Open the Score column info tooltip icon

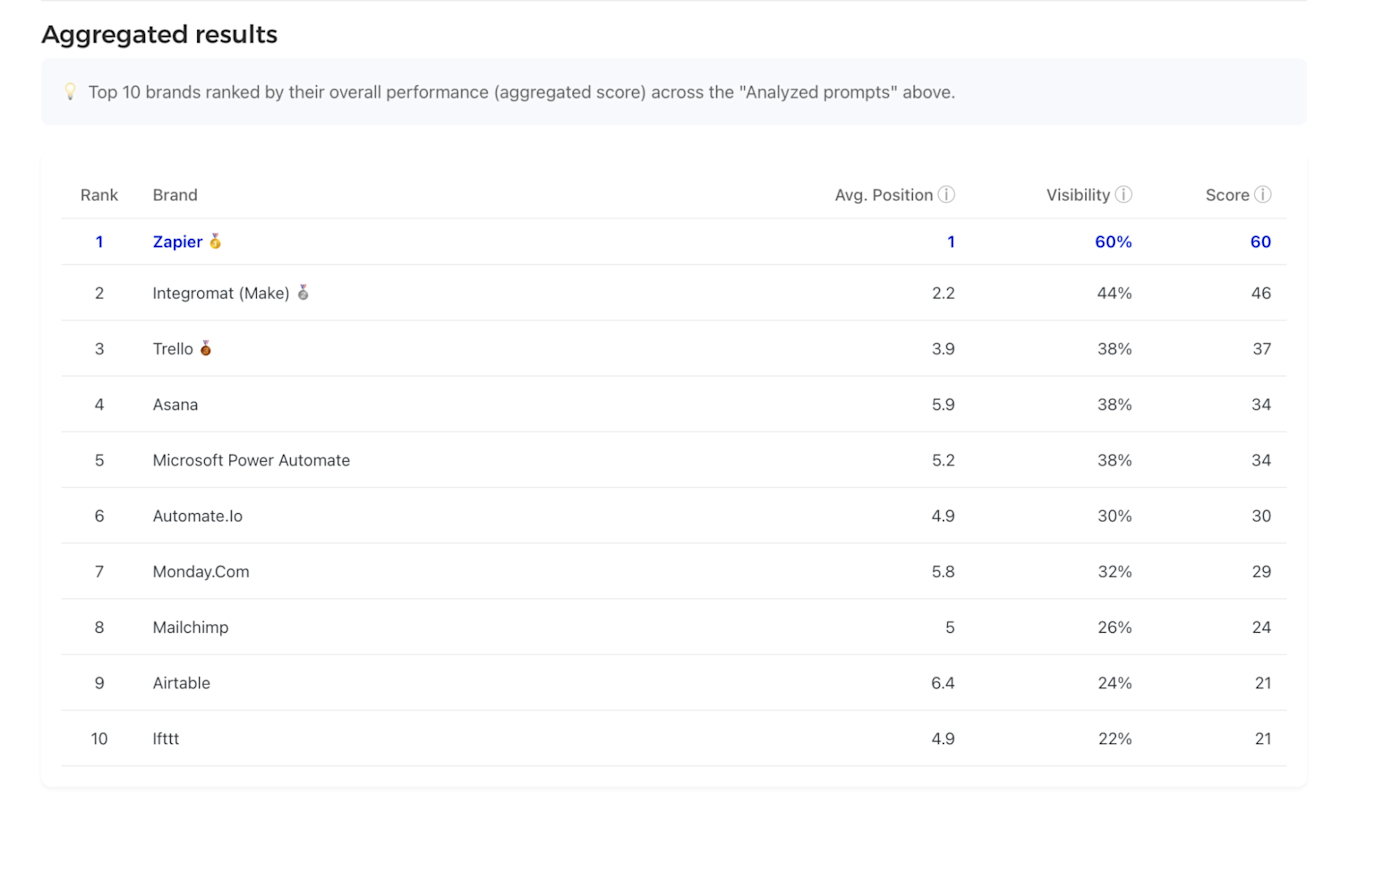pos(1263,195)
